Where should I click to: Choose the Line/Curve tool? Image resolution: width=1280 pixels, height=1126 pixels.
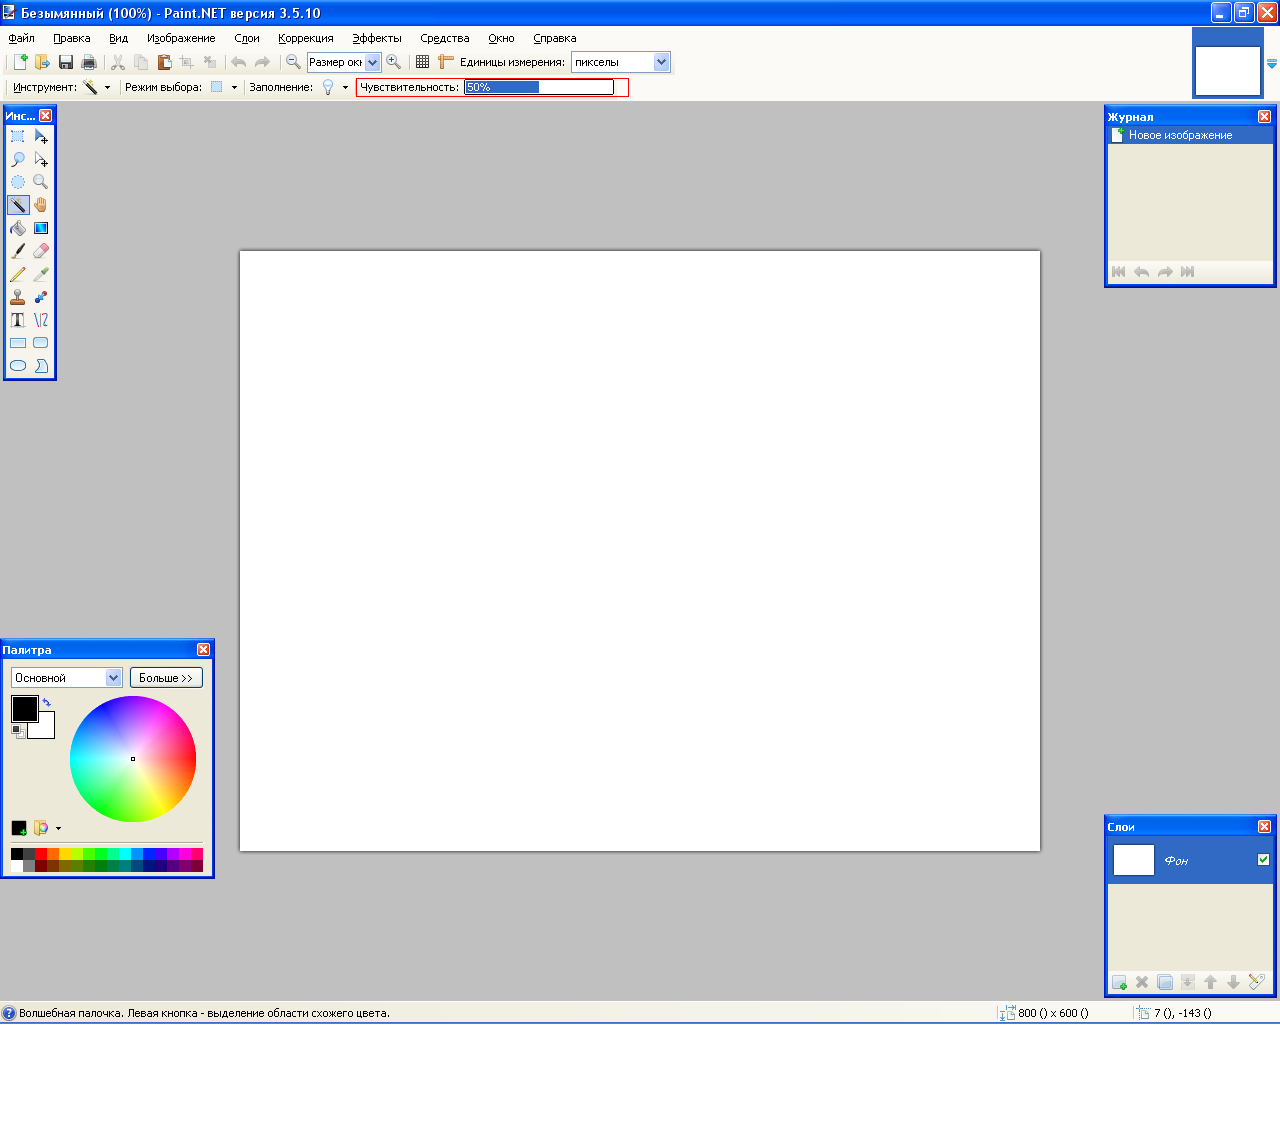[x=41, y=320]
